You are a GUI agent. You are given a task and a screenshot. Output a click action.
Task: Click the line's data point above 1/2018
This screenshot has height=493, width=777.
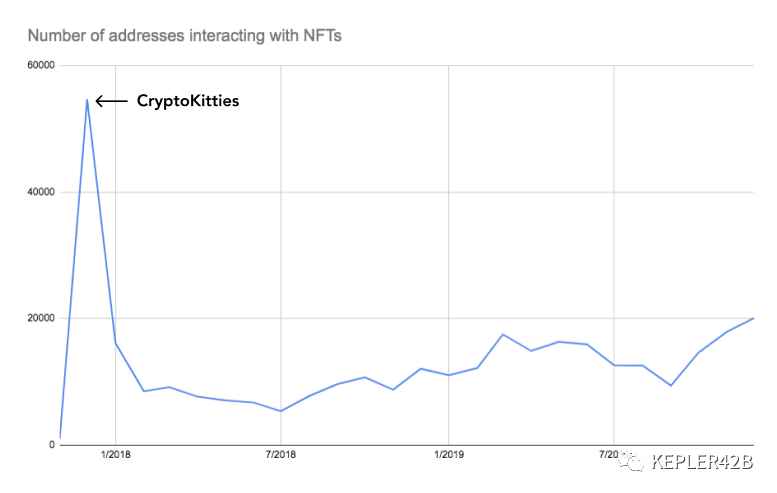pyautogui.click(x=115, y=343)
